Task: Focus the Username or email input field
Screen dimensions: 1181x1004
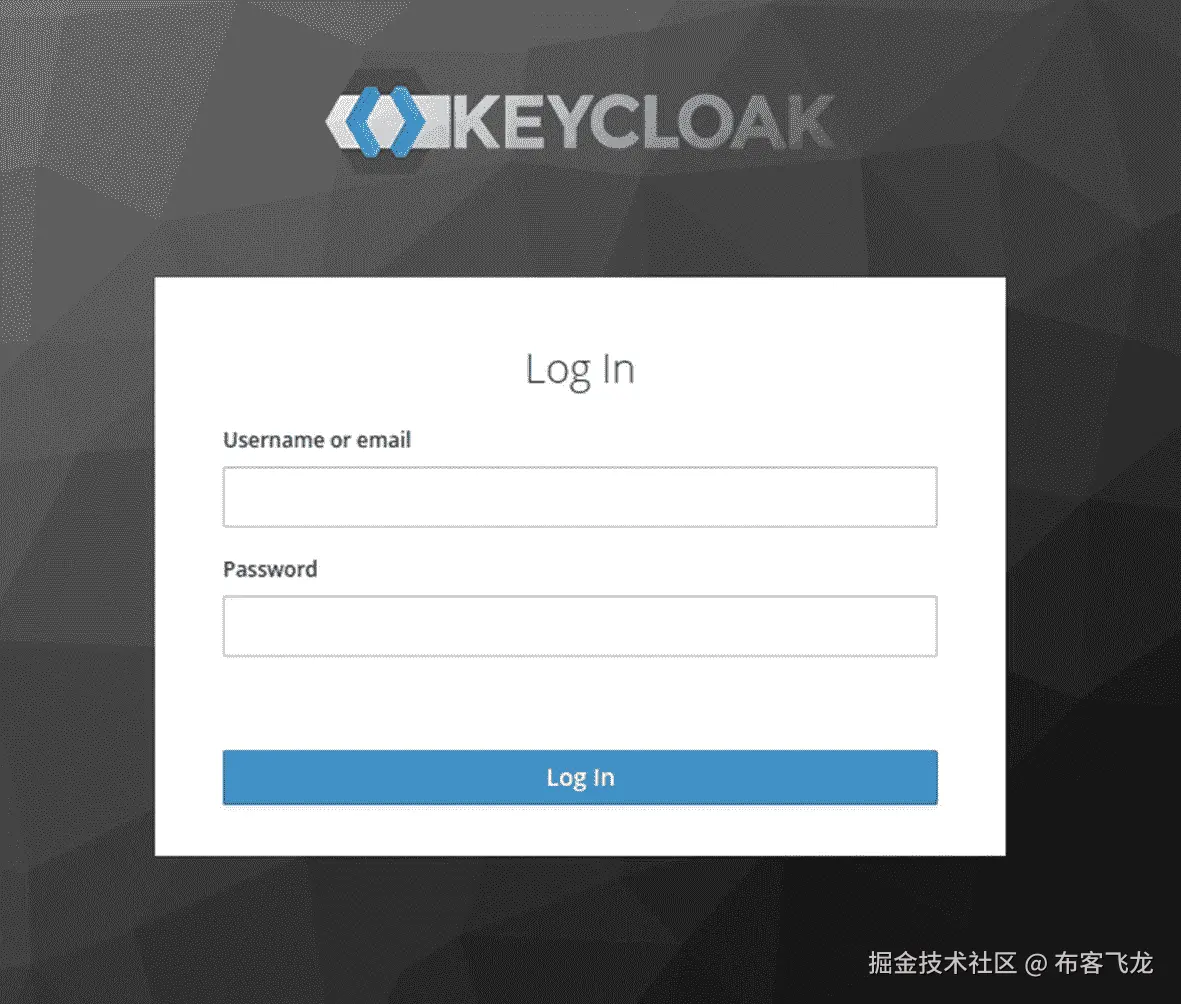Action: [x=580, y=496]
